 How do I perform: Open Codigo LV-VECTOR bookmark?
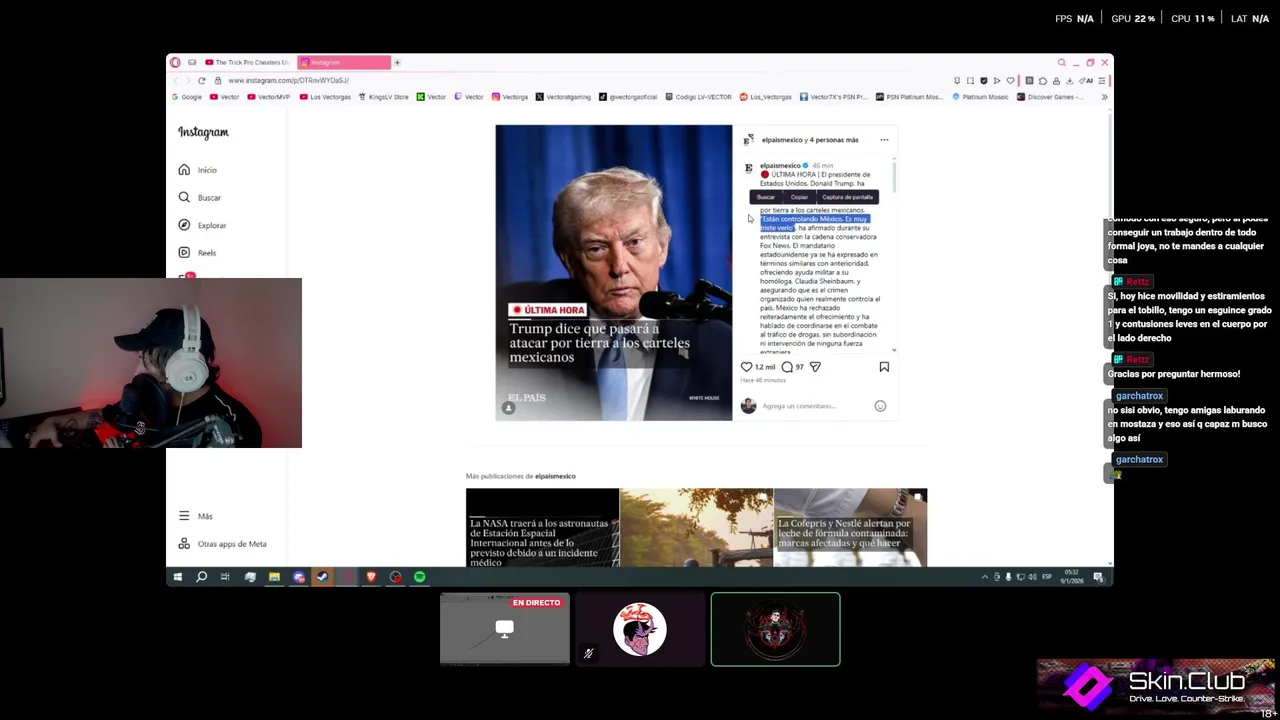(698, 97)
